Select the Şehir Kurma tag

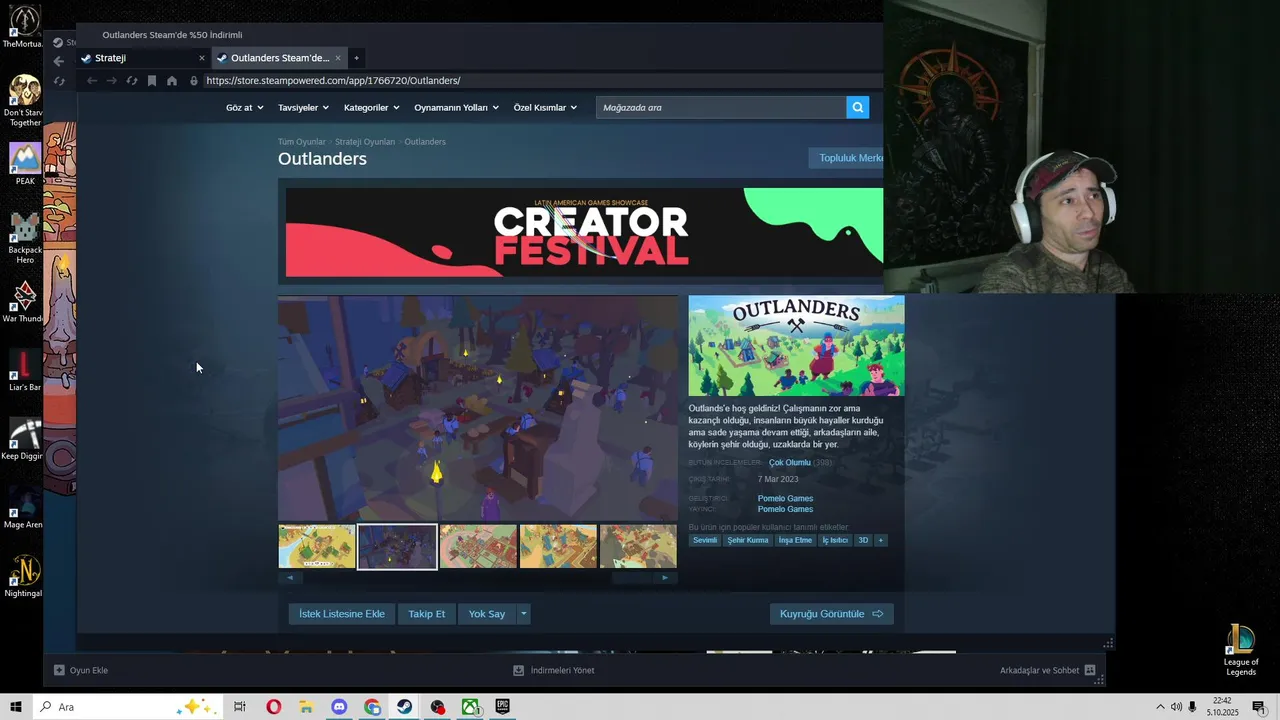tap(748, 540)
